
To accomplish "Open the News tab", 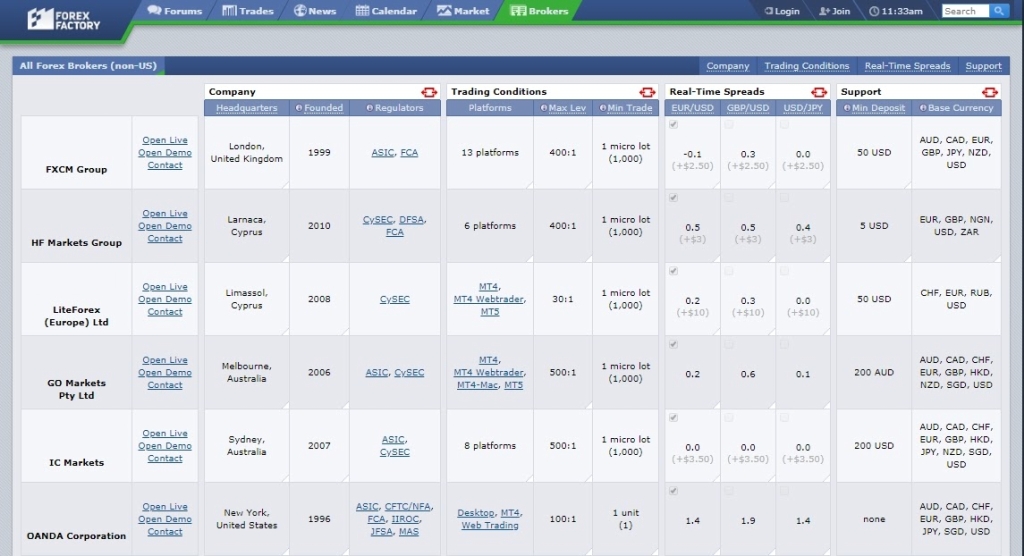I will pos(315,10).
